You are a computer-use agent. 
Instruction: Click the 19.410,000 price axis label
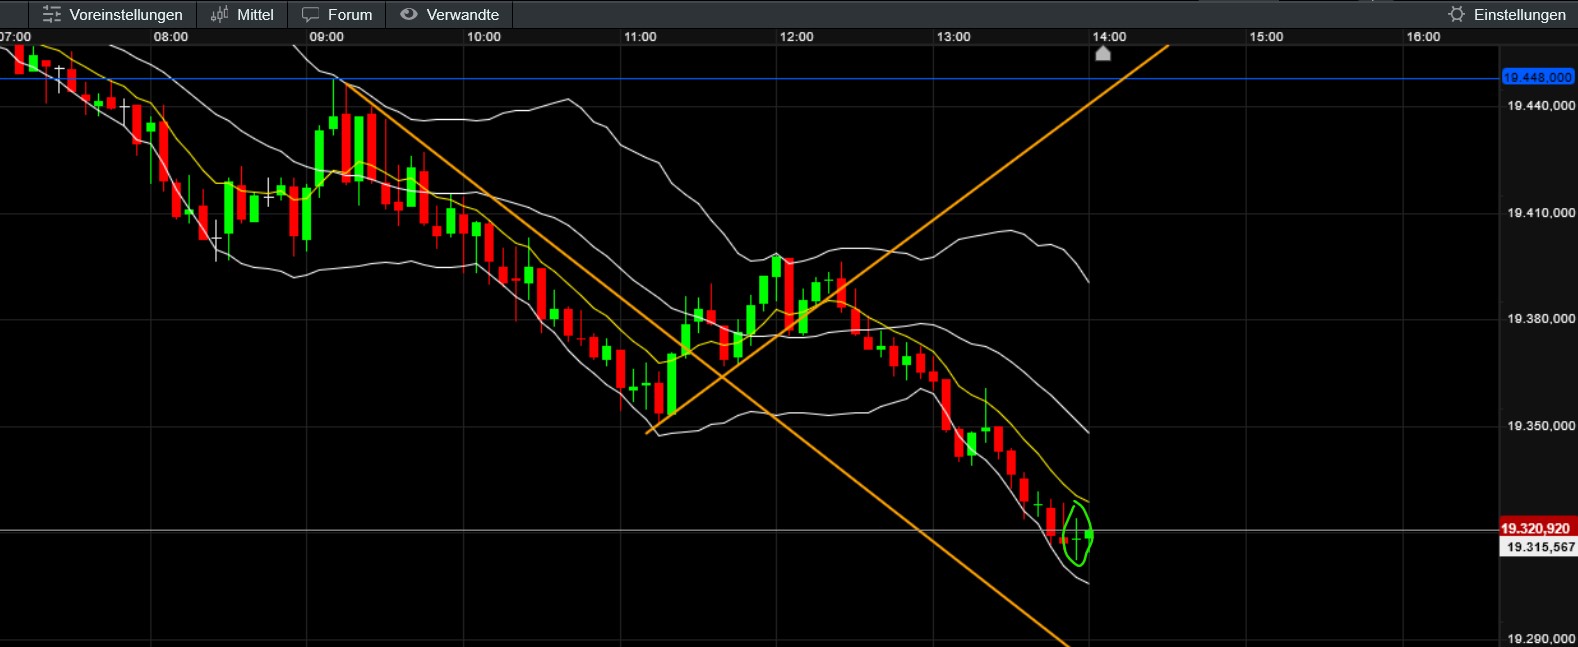[x=1541, y=212]
